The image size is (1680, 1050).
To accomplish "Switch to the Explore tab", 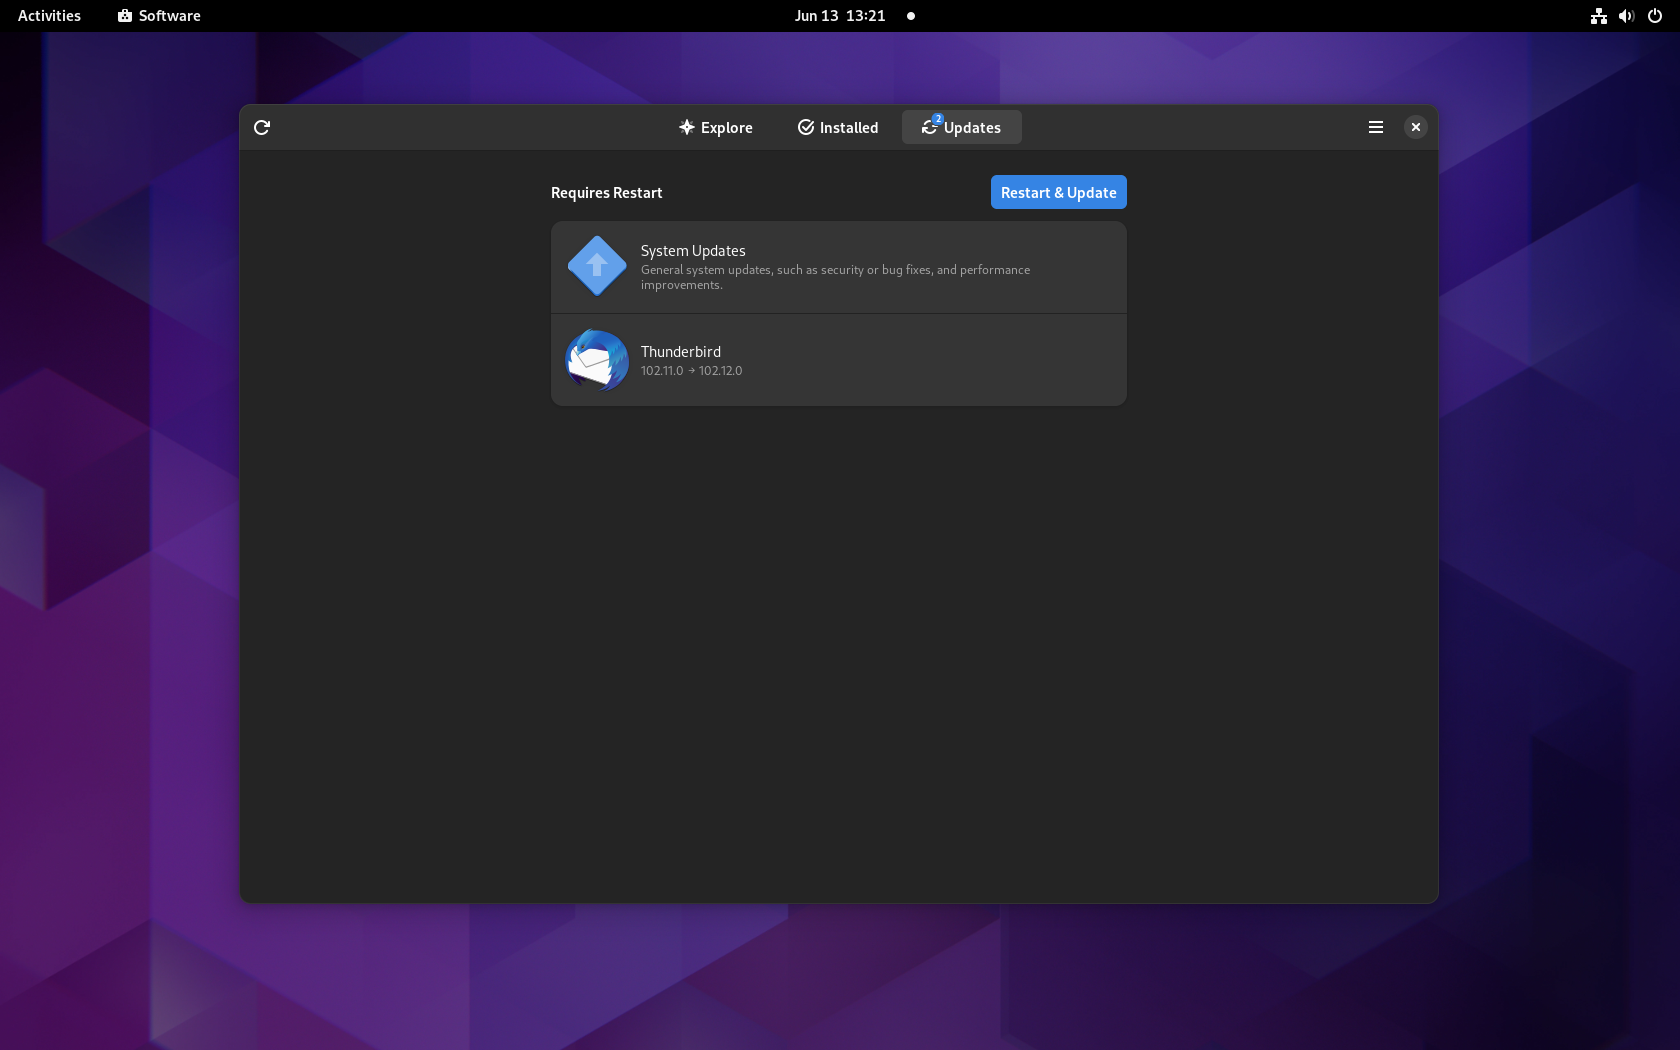I will pos(716,127).
